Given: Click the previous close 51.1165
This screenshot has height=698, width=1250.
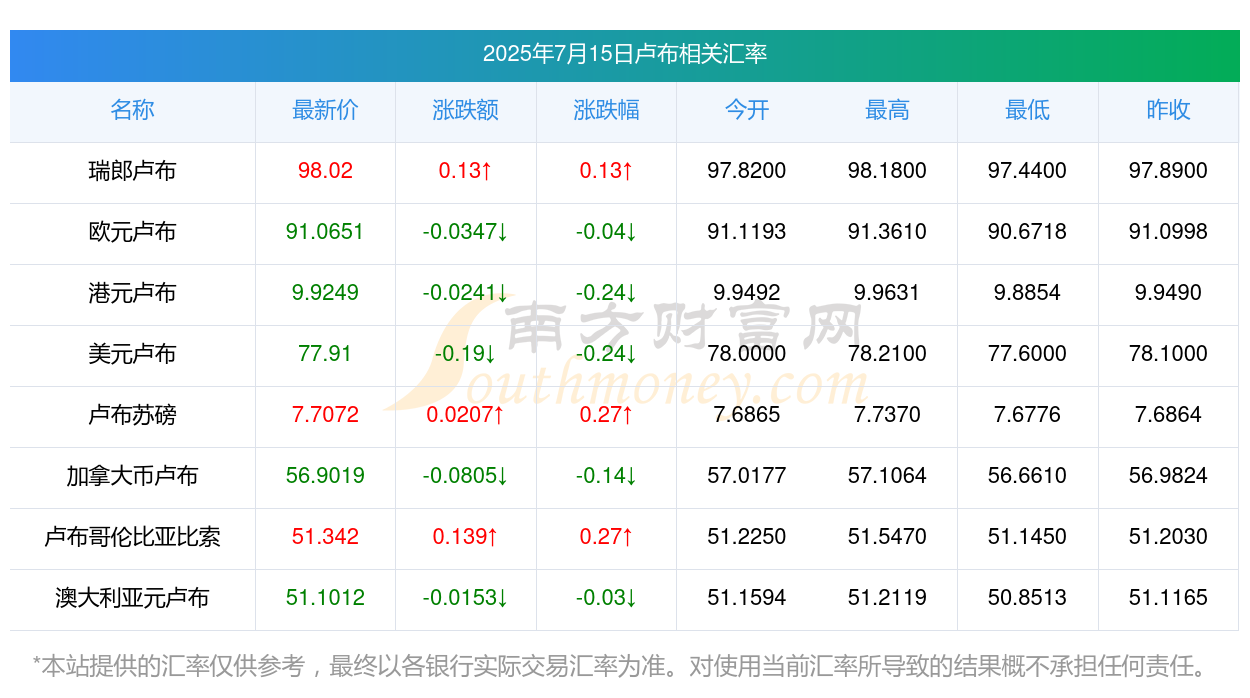Looking at the screenshot, I should (1168, 598).
